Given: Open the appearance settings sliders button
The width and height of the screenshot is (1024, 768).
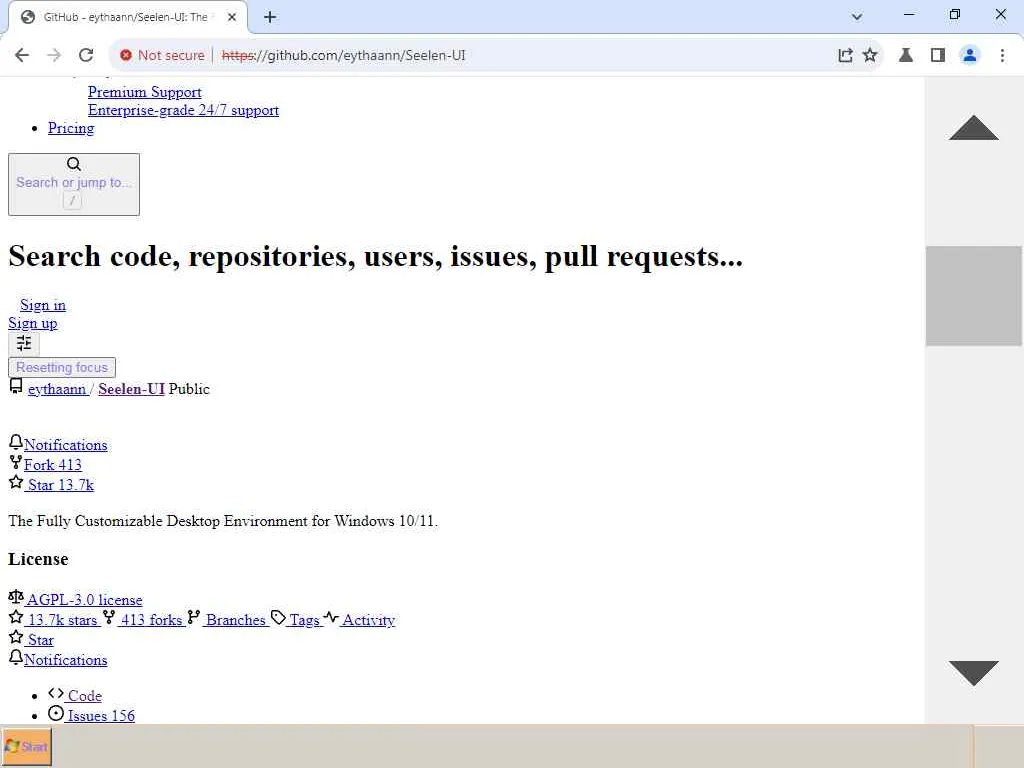Looking at the screenshot, I should [x=24, y=344].
